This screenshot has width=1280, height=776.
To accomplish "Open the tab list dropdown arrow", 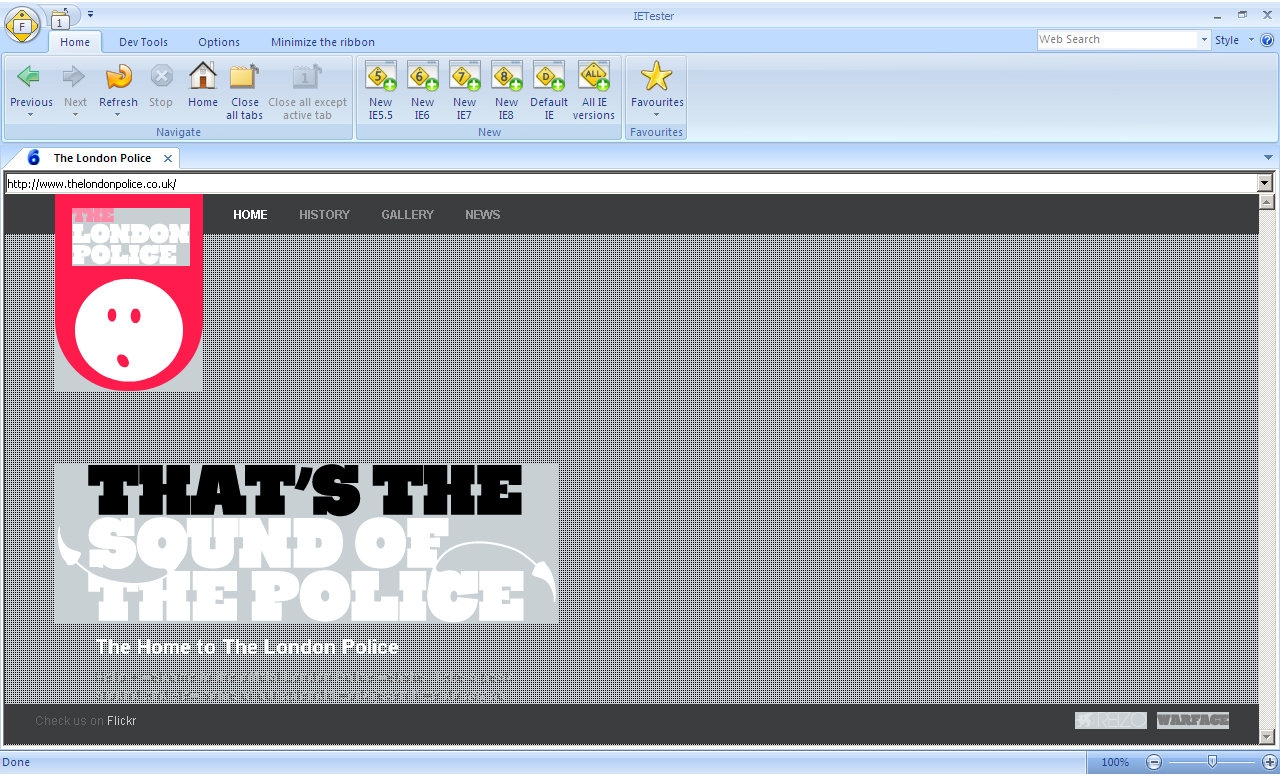I will click(1269, 157).
